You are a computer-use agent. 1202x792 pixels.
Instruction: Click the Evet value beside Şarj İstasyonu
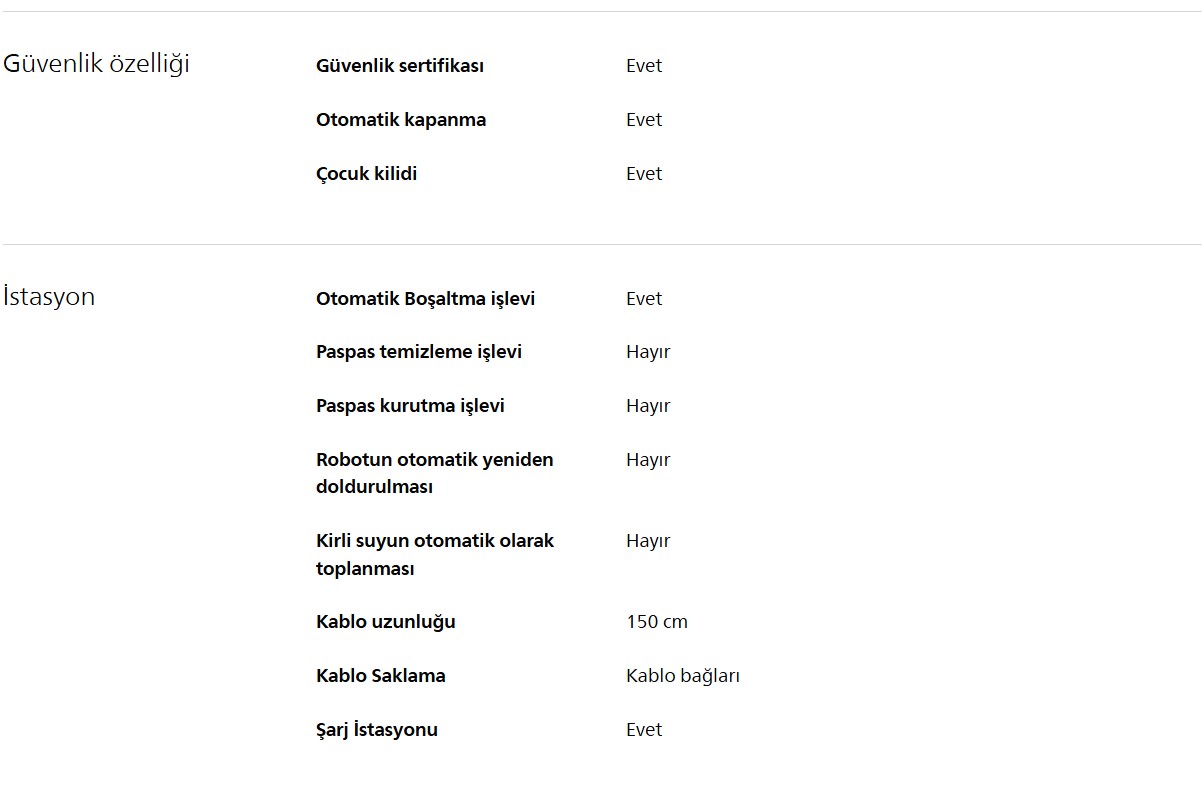pyautogui.click(x=644, y=730)
